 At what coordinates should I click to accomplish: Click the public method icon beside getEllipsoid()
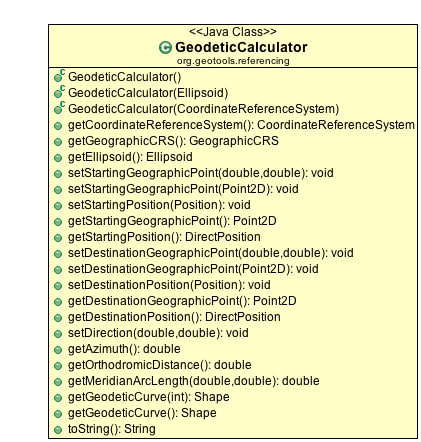click(x=58, y=158)
